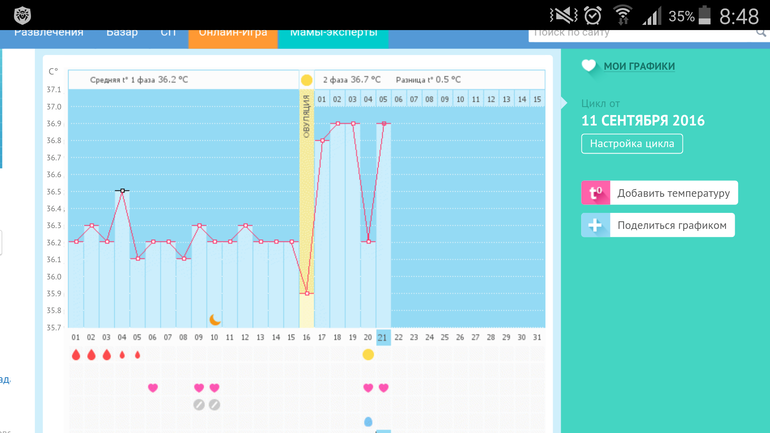Click the red blood drop under day 01
770x433 pixels.
76,355
